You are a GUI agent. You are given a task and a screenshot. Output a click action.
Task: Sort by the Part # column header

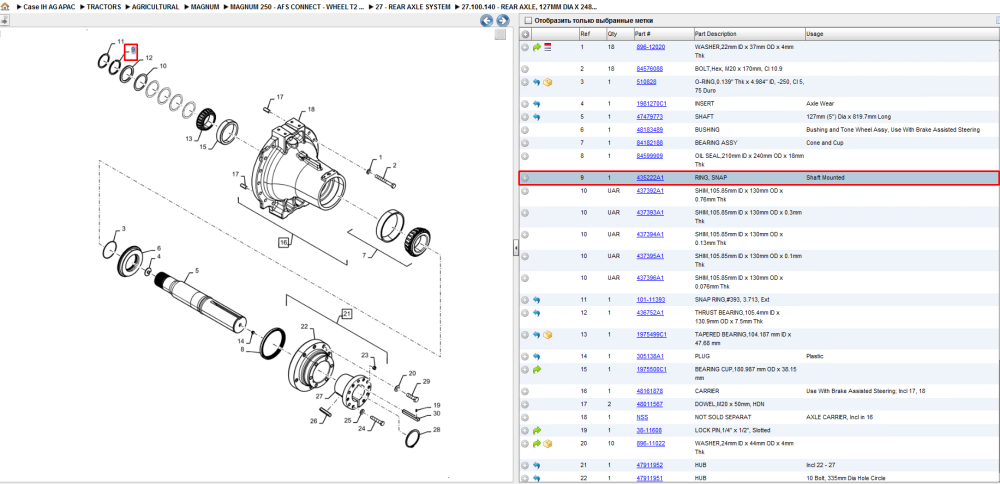[642, 34]
